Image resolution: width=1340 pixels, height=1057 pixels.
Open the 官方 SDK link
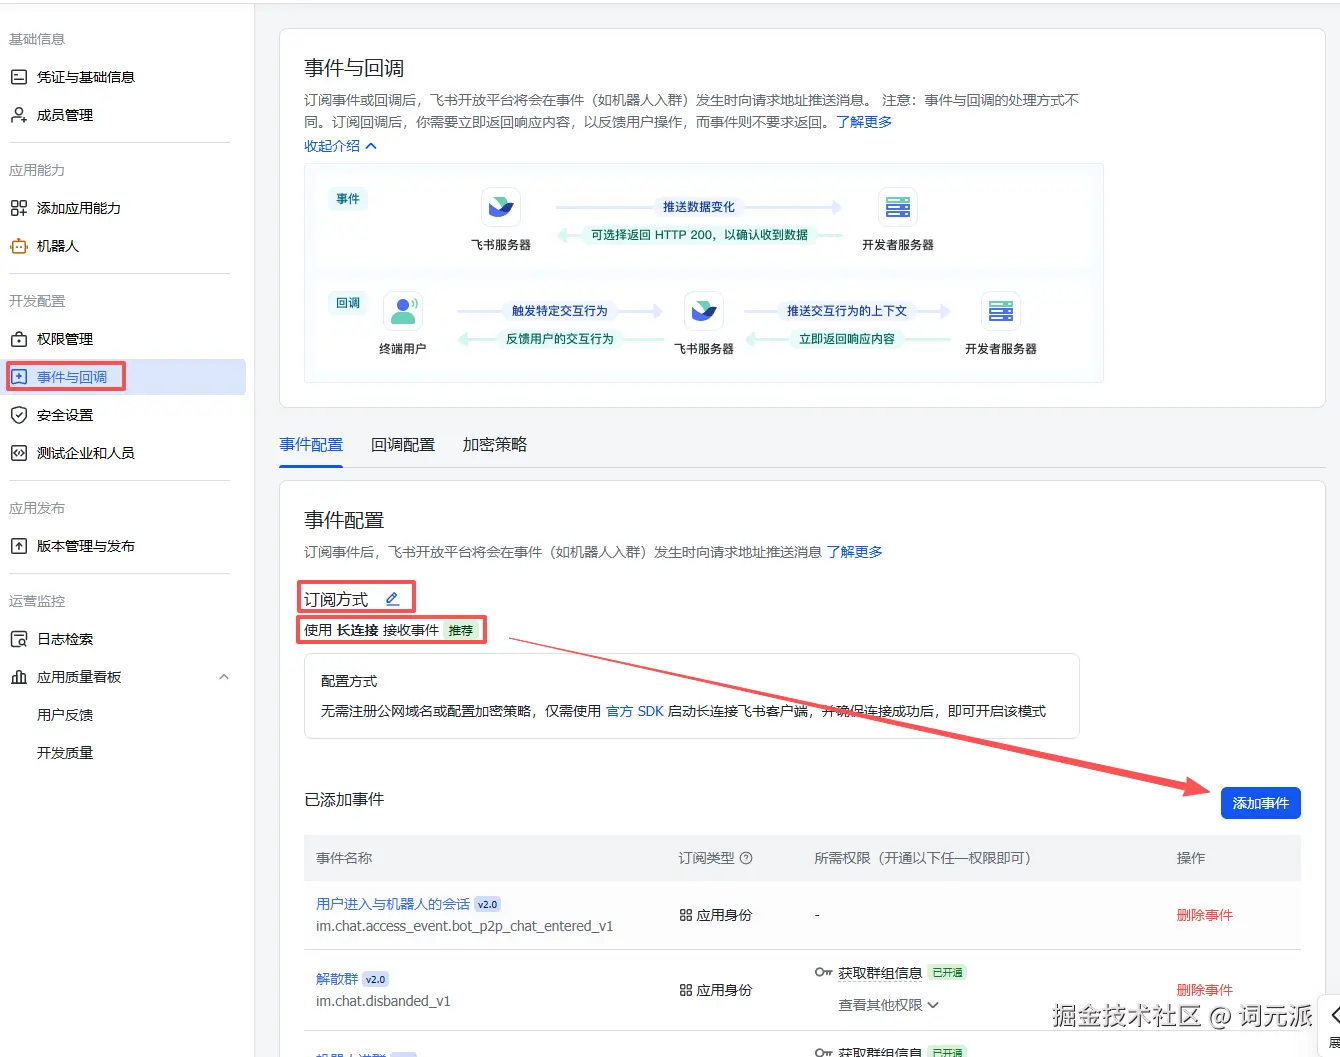[x=635, y=711]
